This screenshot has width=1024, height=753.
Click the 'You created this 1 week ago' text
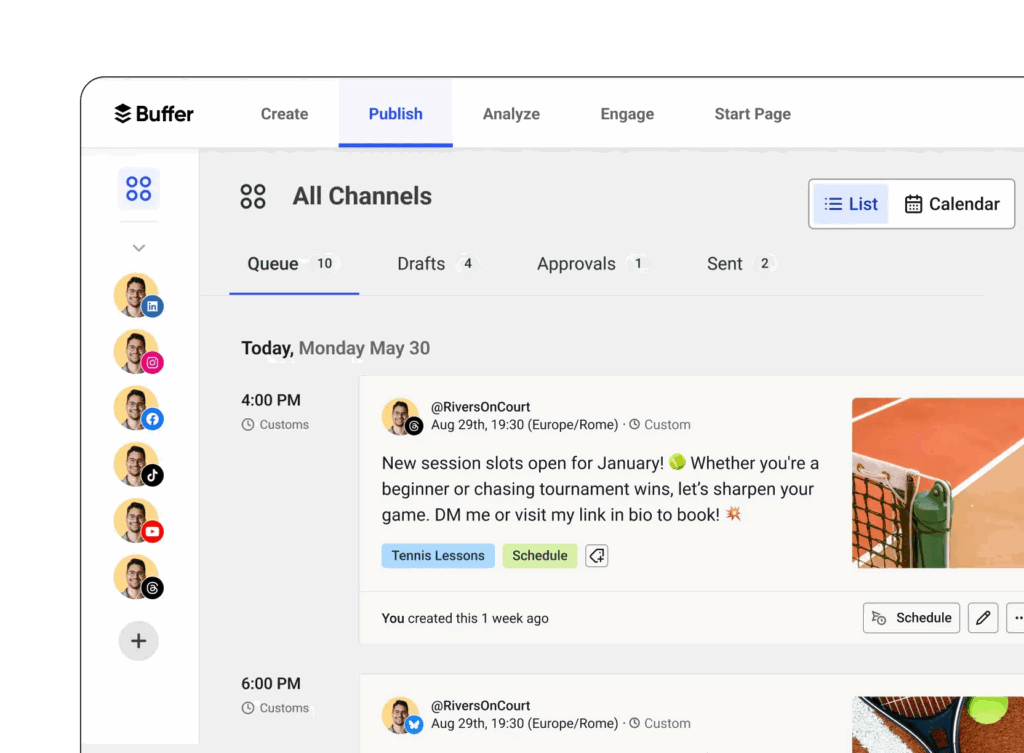point(465,618)
